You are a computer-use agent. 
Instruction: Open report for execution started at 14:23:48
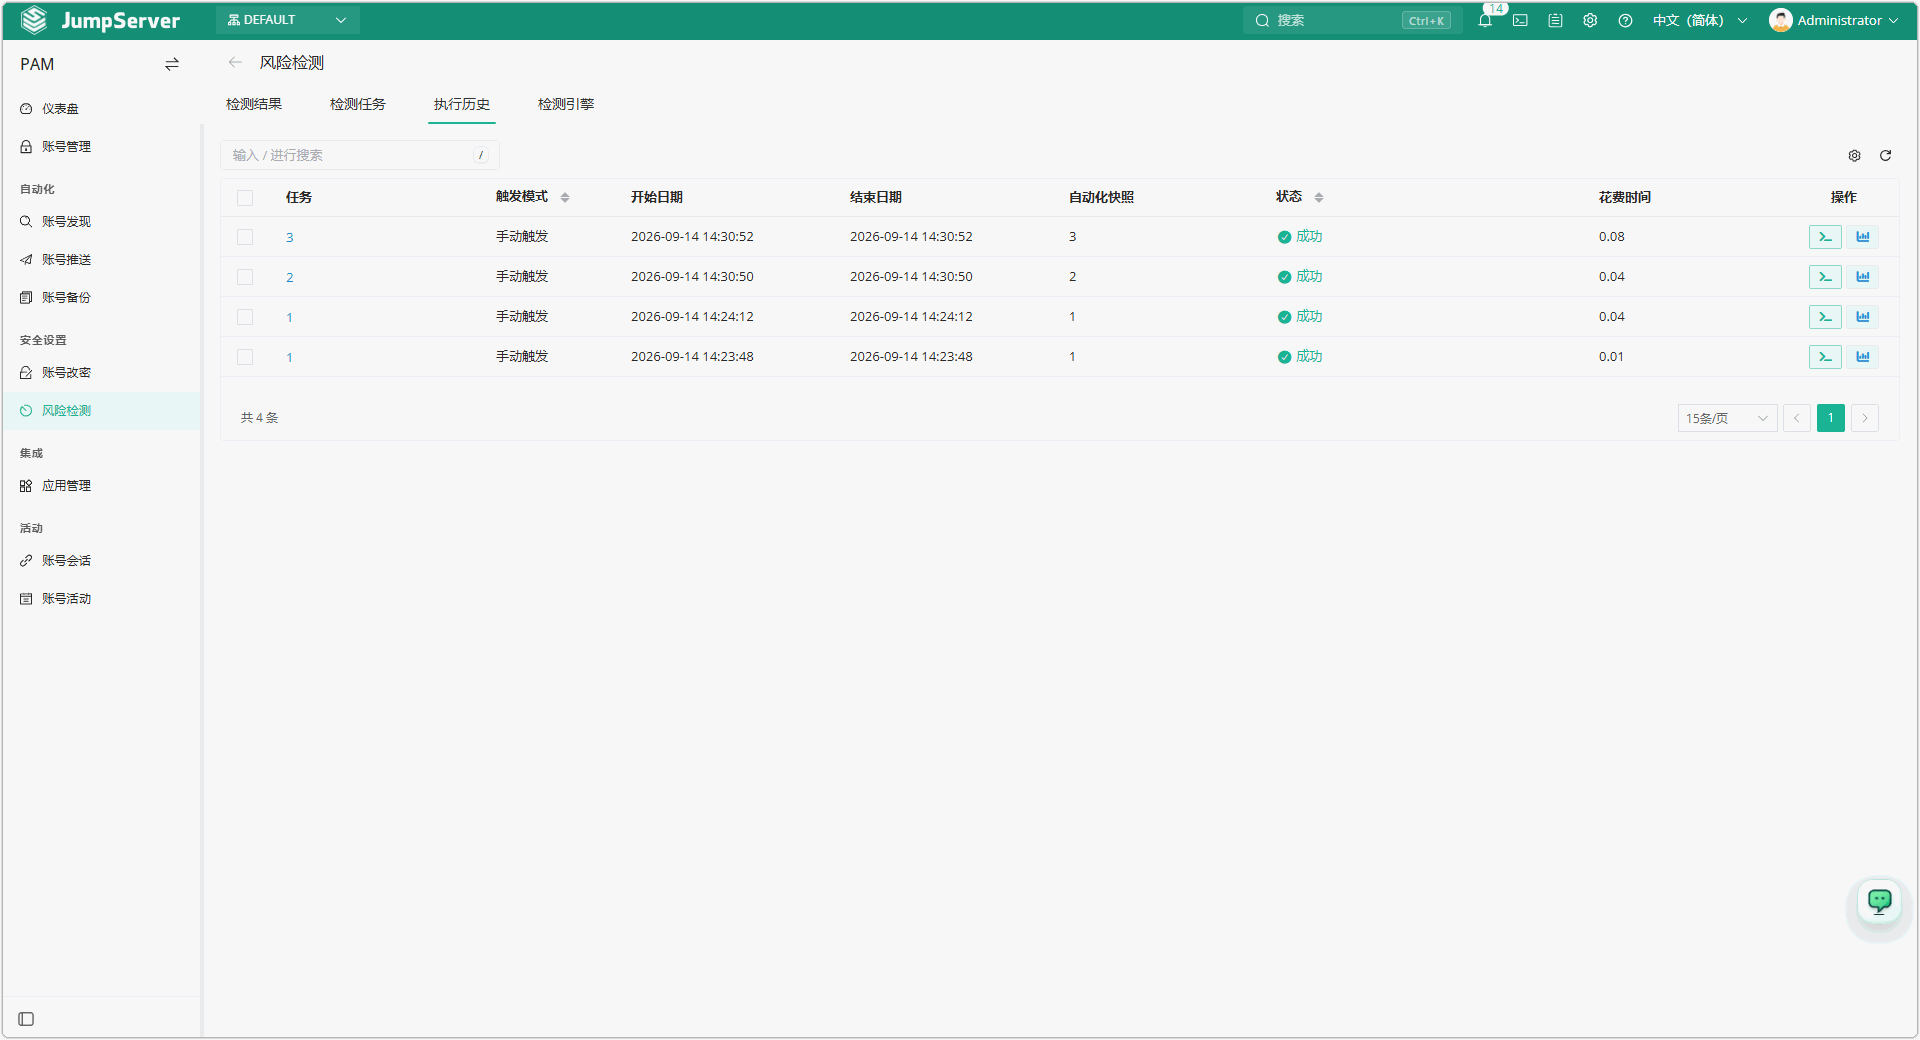point(1863,357)
